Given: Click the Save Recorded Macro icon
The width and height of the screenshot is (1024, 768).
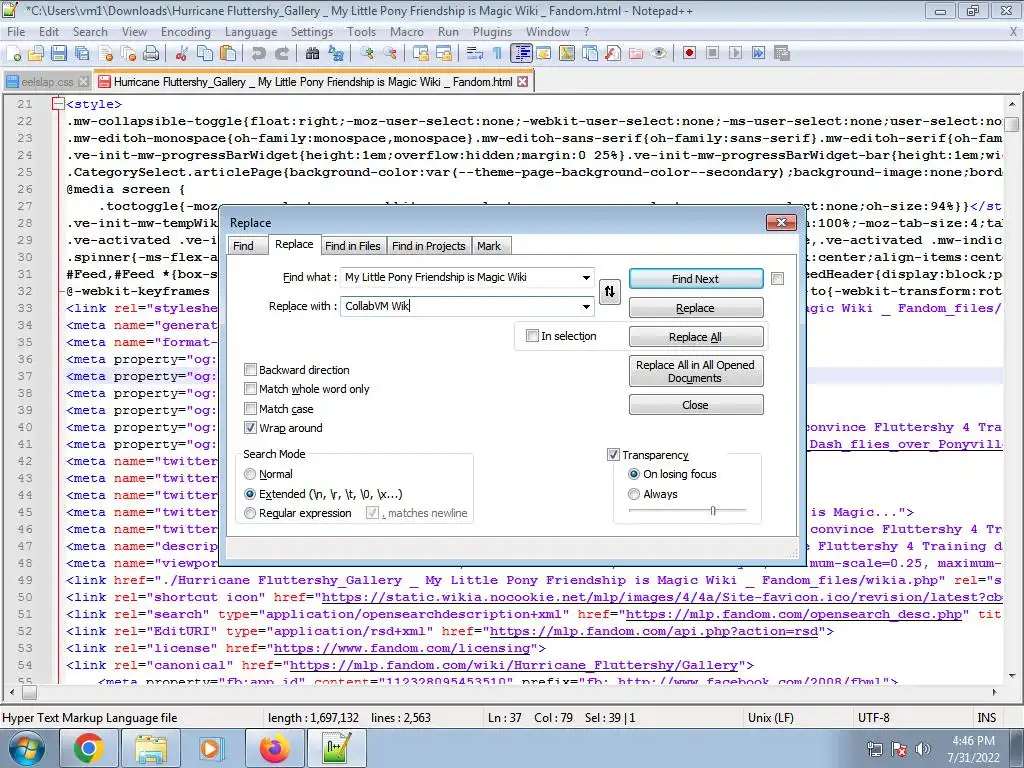Looking at the screenshot, I should pyautogui.click(x=782, y=53).
